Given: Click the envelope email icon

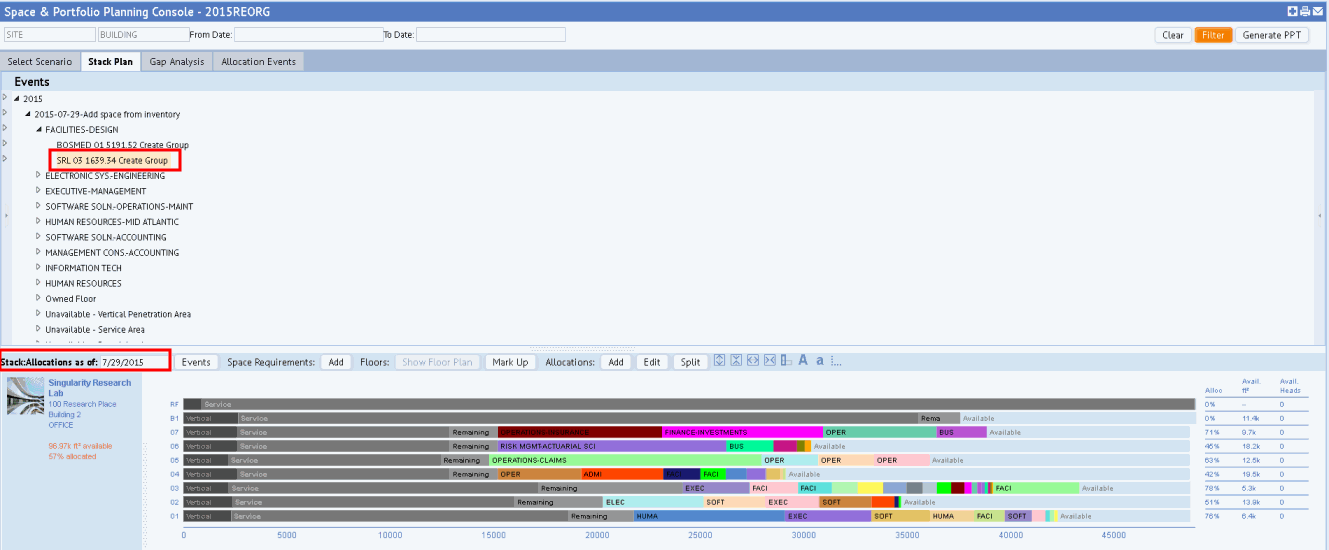Looking at the screenshot, I should (x=1318, y=11).
